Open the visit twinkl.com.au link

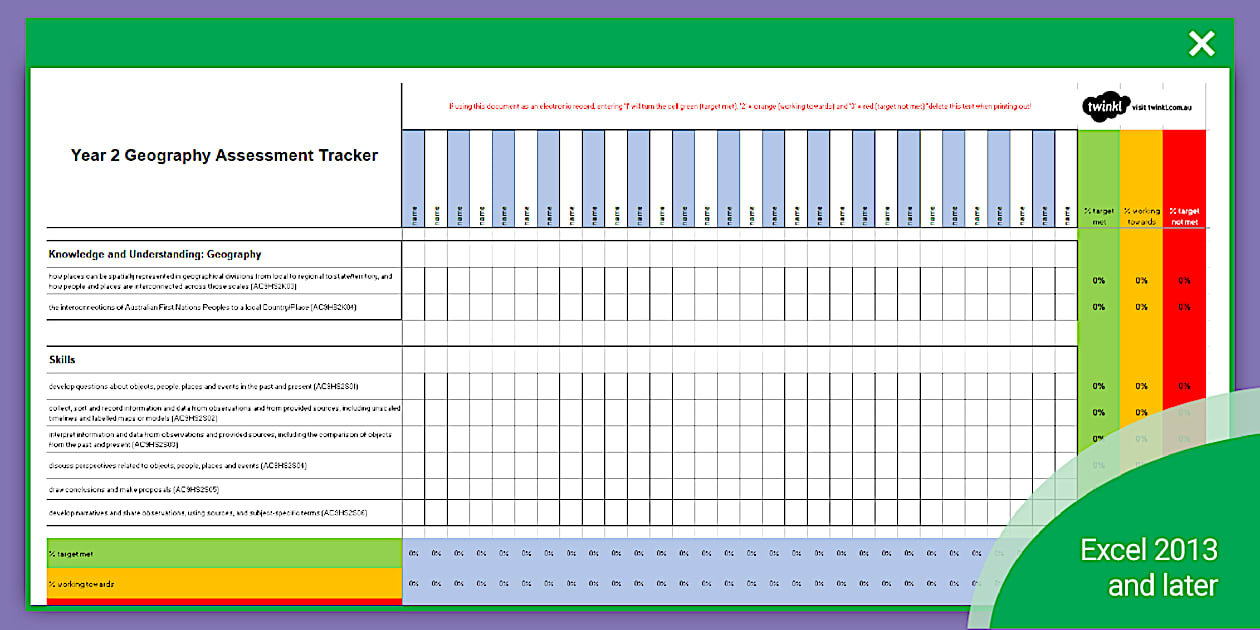coord(1168,105)
